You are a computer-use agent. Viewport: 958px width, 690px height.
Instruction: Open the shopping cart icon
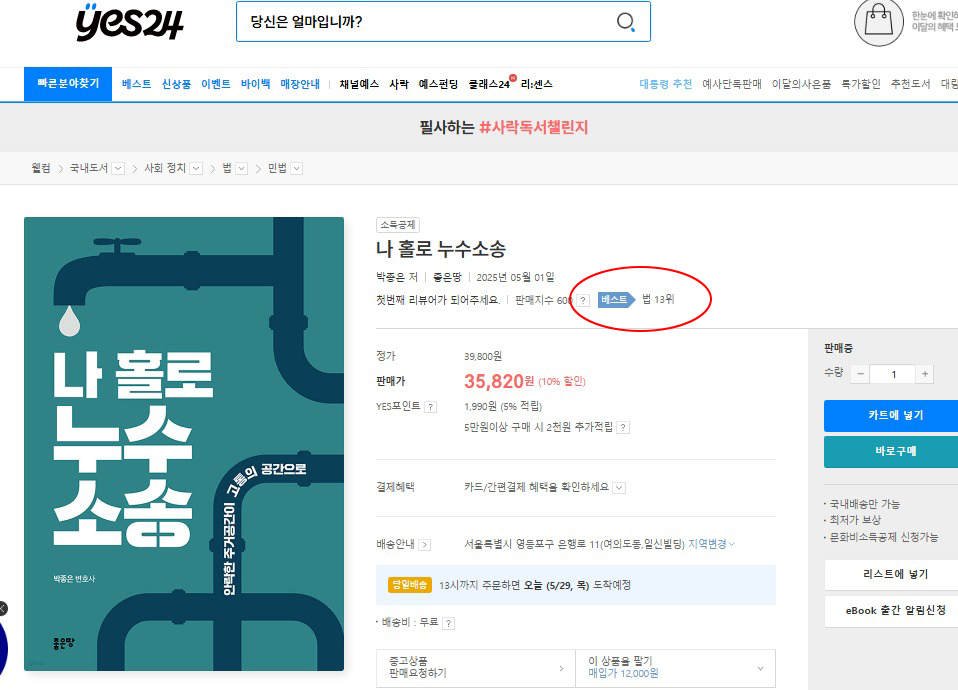coord(879,23)
